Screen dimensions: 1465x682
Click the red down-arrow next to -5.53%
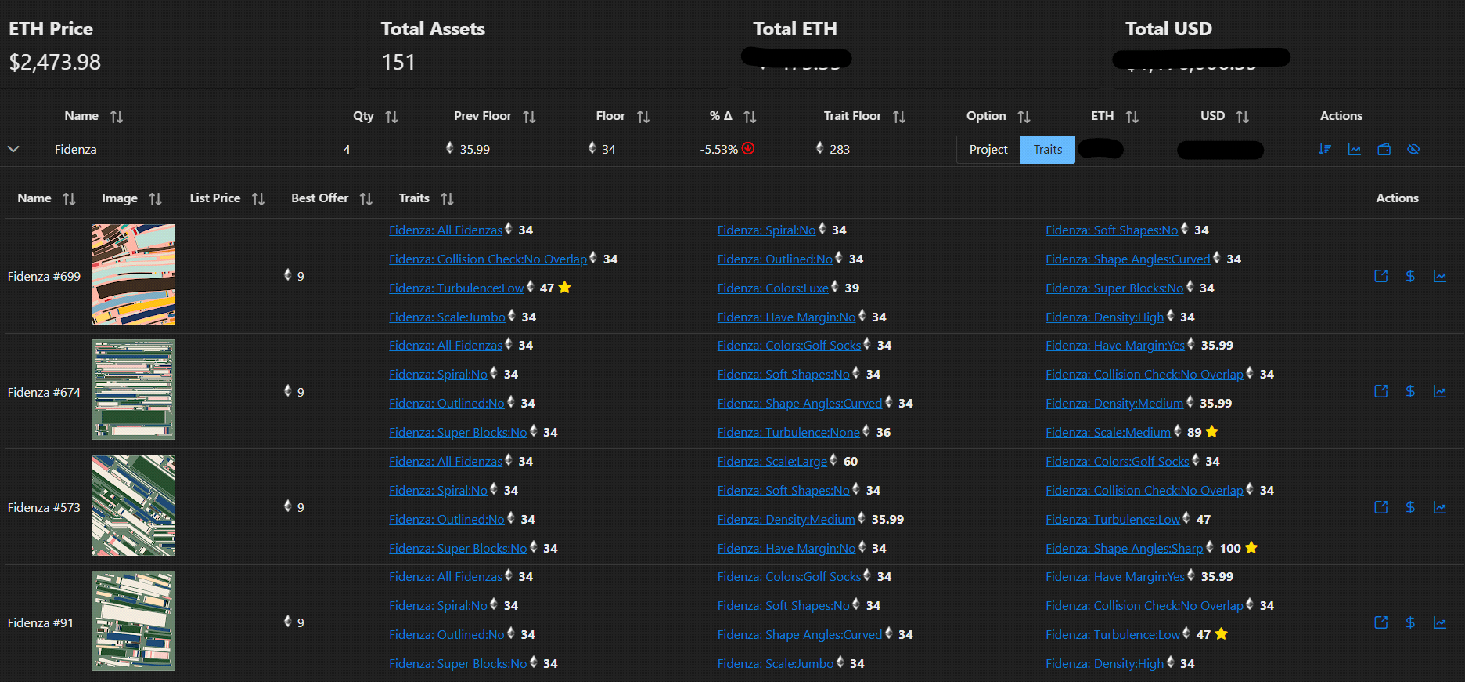coord(748,149)
